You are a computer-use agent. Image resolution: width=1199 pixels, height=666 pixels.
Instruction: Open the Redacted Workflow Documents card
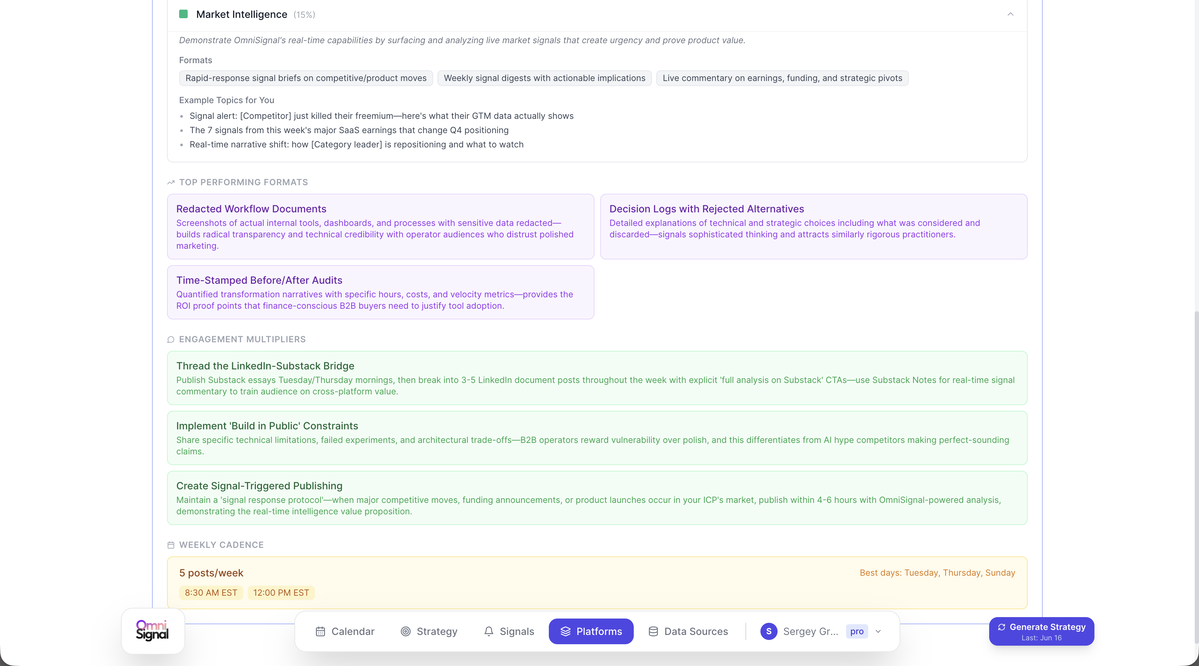point(380,226)
